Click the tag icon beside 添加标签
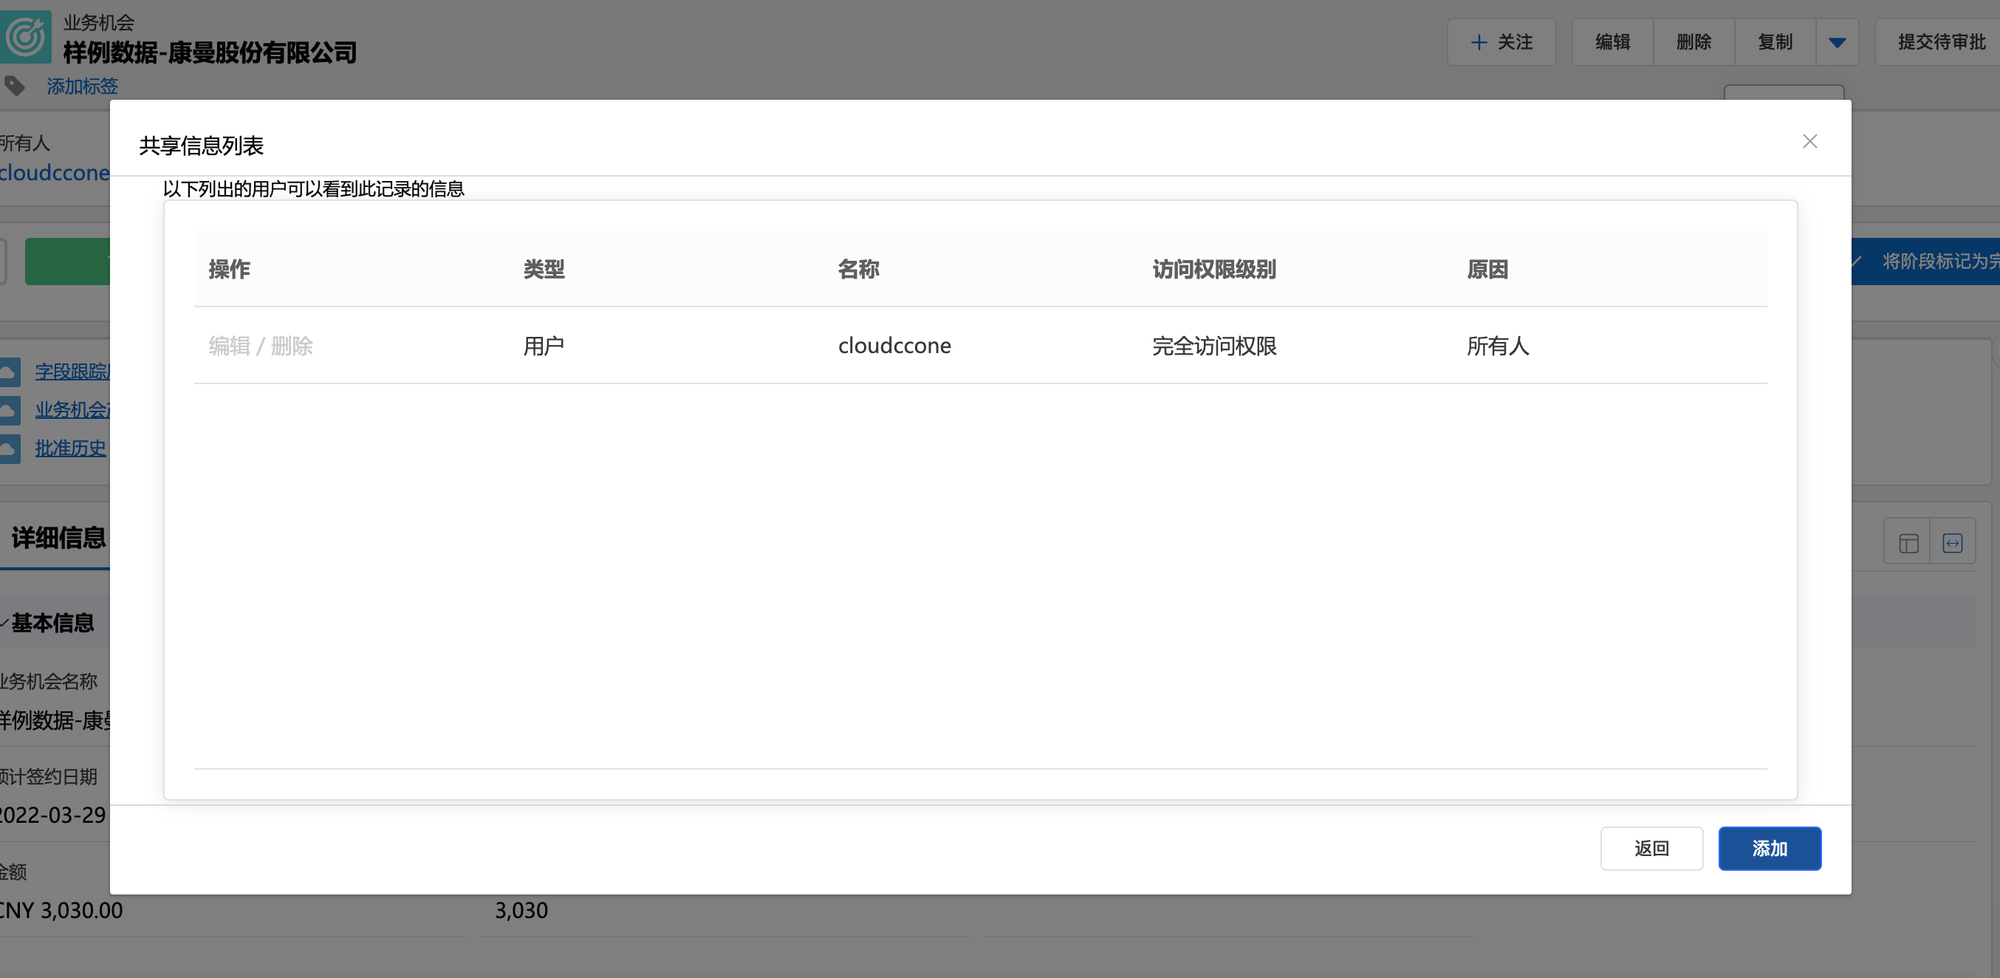2000x978 pixels. pyautogui.click(x=15, y=86)
